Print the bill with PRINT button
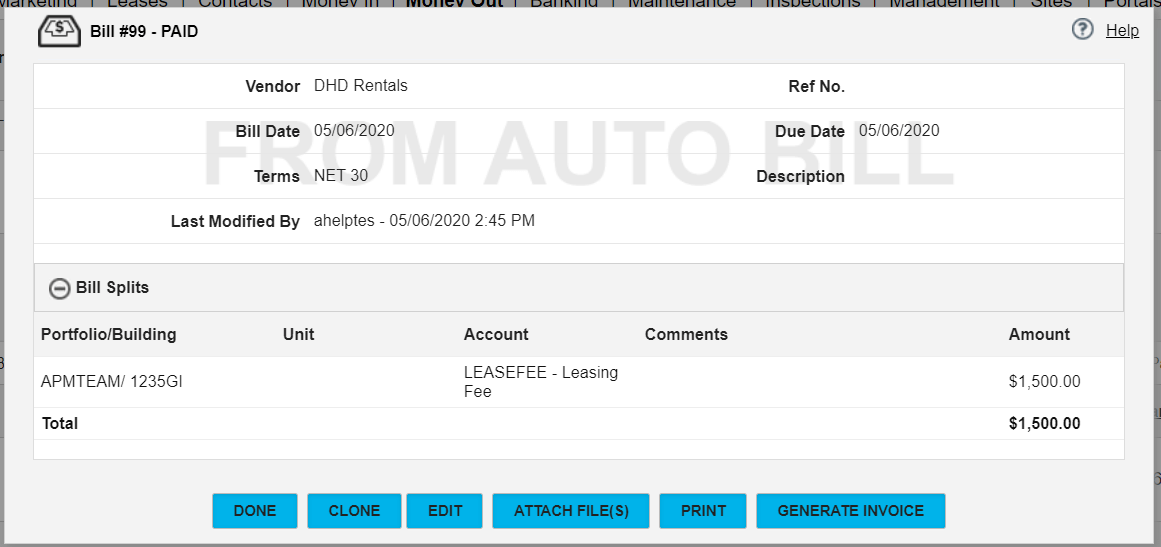The width and height of the screenshot is (1161, 547). (703, 511)
